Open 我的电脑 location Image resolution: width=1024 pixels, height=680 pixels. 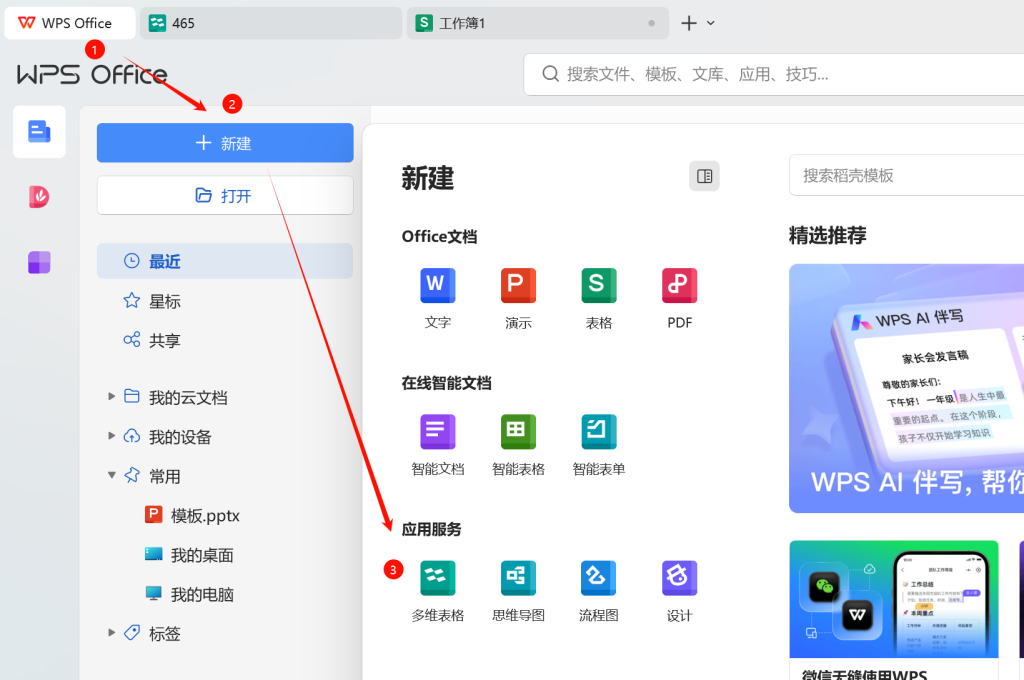tap(189, 594)
